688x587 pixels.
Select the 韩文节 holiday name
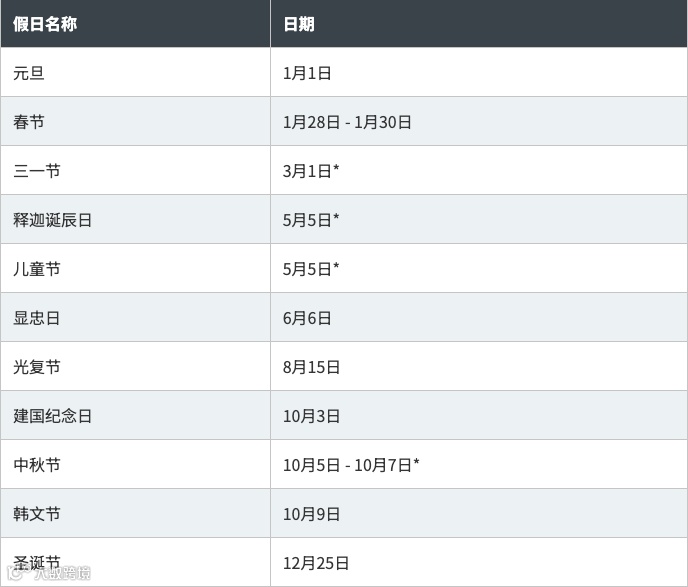tap(37, 514)
